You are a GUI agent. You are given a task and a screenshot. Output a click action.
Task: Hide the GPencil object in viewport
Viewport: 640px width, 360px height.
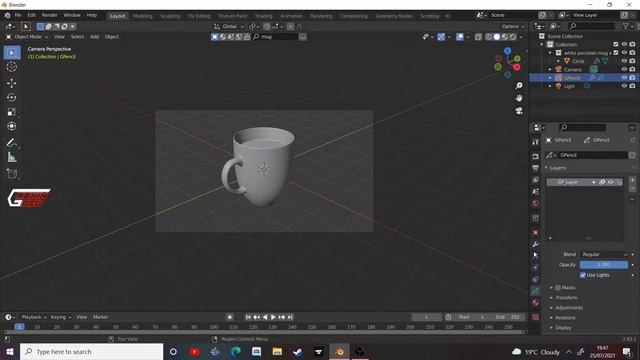coord(624,78)
